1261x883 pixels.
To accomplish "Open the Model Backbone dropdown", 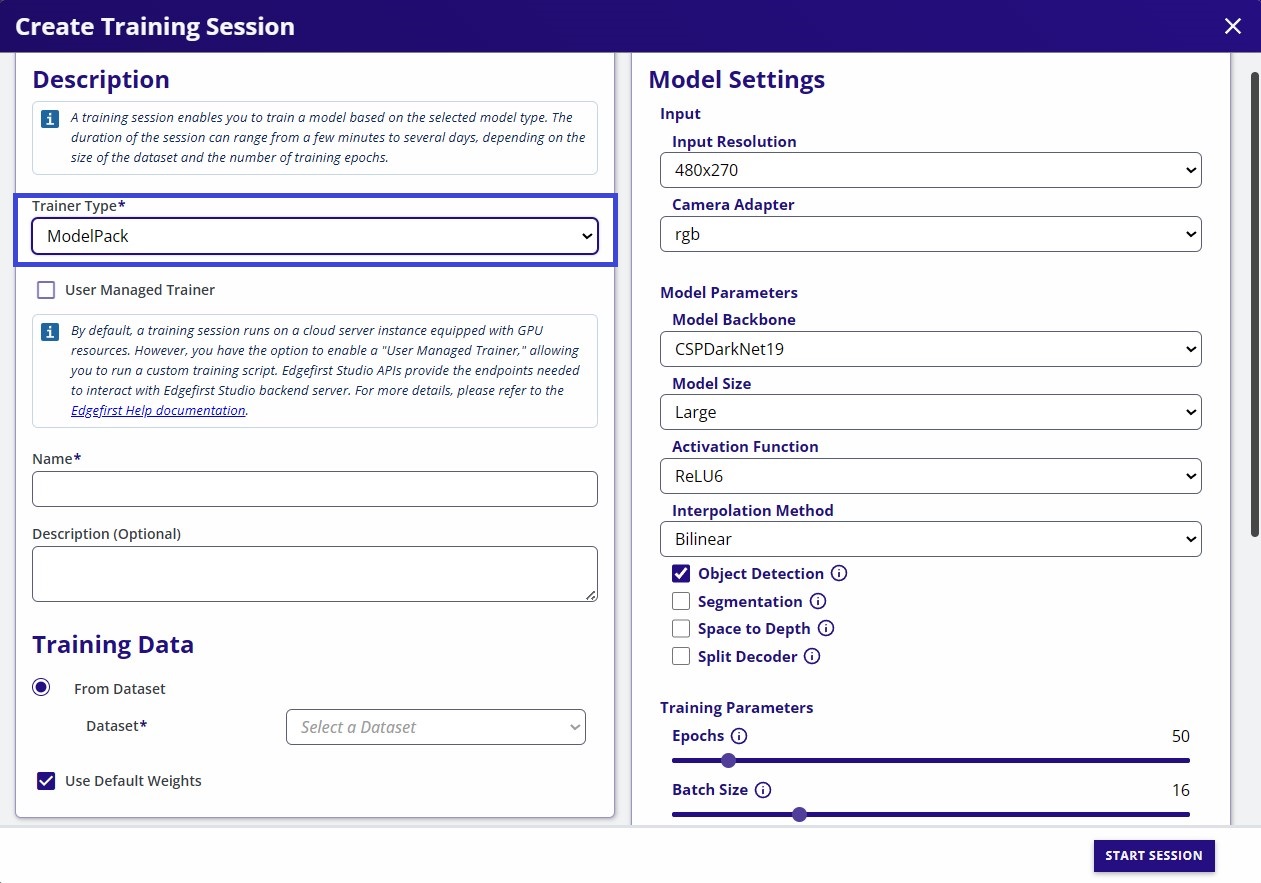I will 930,349.
